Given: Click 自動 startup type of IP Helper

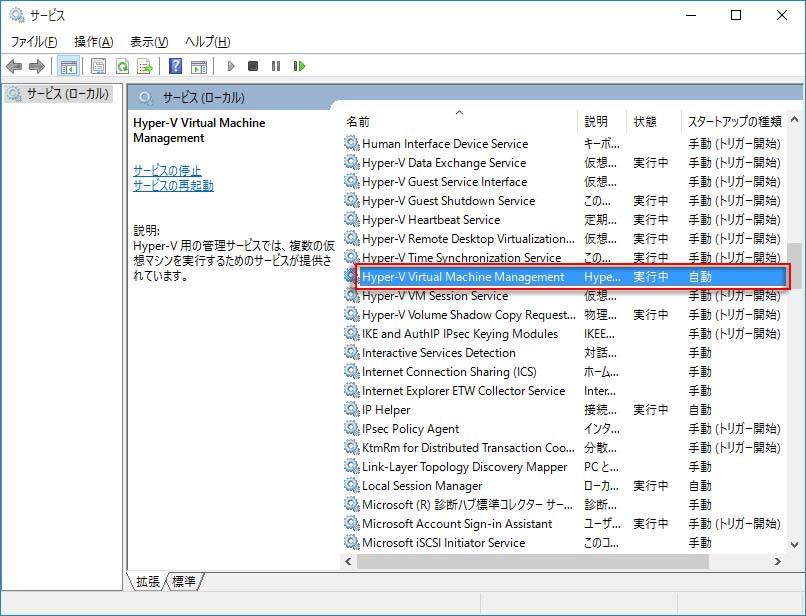Looking at the screenshot, I should 700,410.
